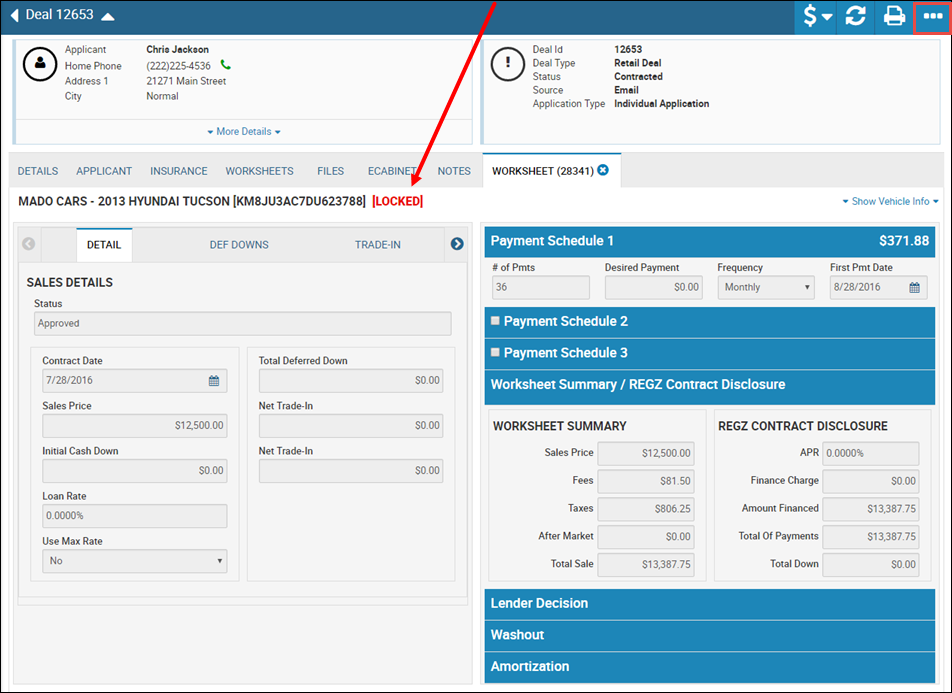Click the red LOCKED status label
Screen dimensions: 952x693
point(398,202)
